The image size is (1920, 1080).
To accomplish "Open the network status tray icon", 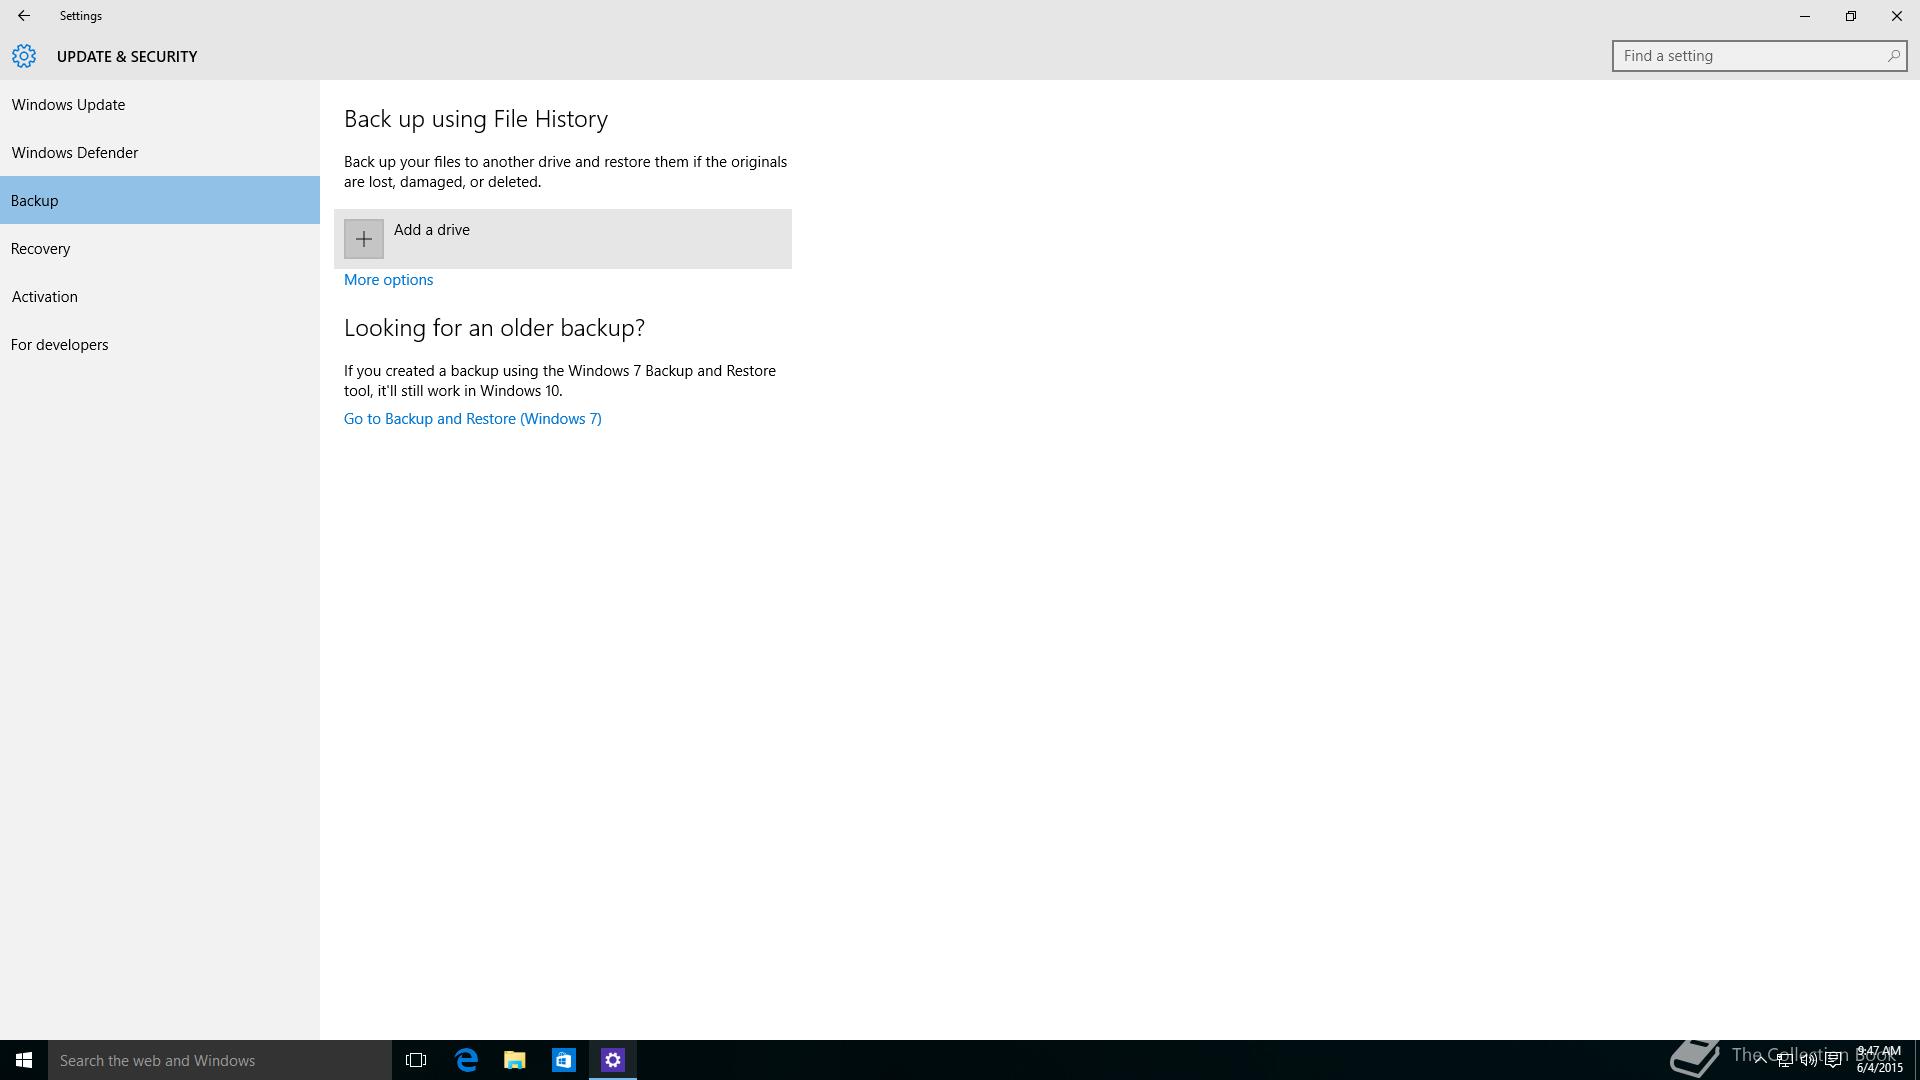I will click(1784, 1060).
